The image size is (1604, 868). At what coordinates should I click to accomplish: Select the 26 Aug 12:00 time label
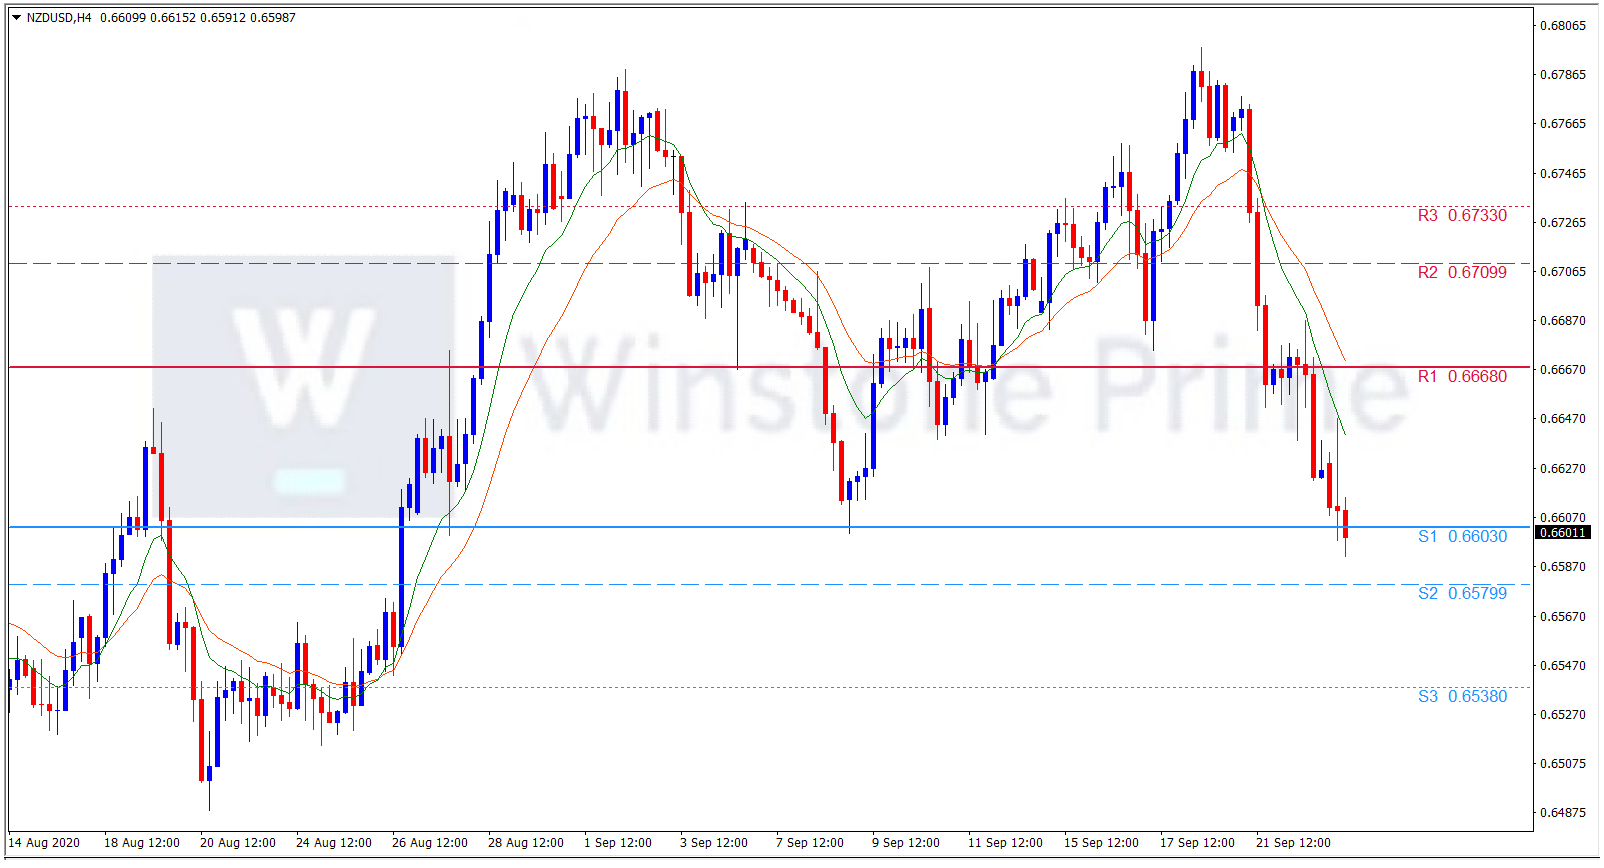pos(429,843)
